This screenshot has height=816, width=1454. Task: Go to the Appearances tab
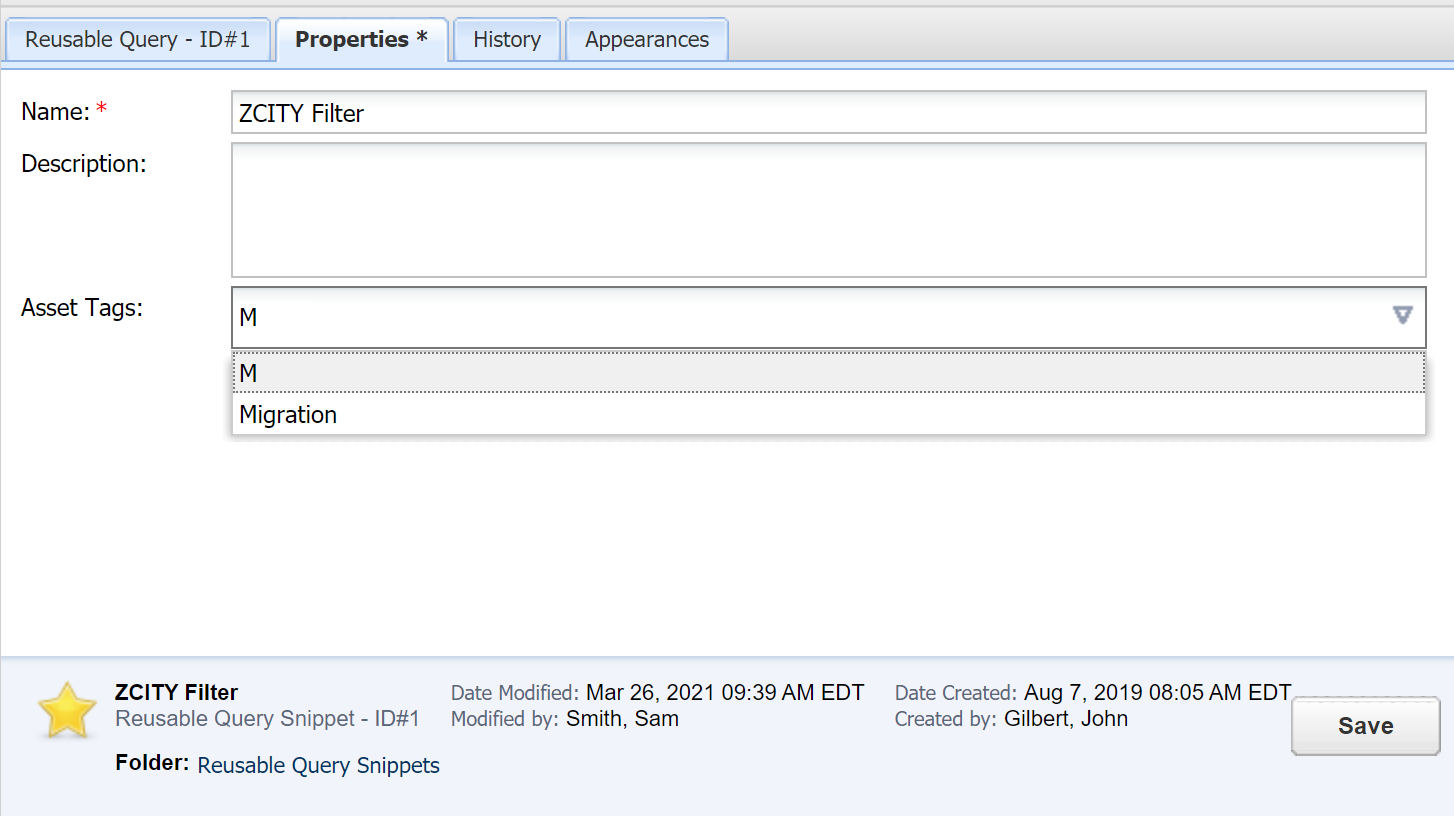[x=647, y=40]
